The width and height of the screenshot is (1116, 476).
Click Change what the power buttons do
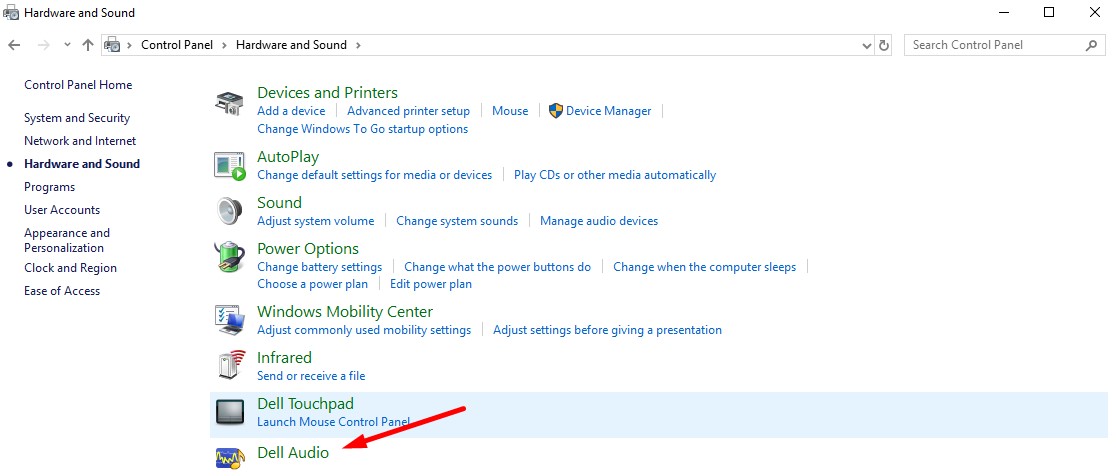(x=498, y=267)
